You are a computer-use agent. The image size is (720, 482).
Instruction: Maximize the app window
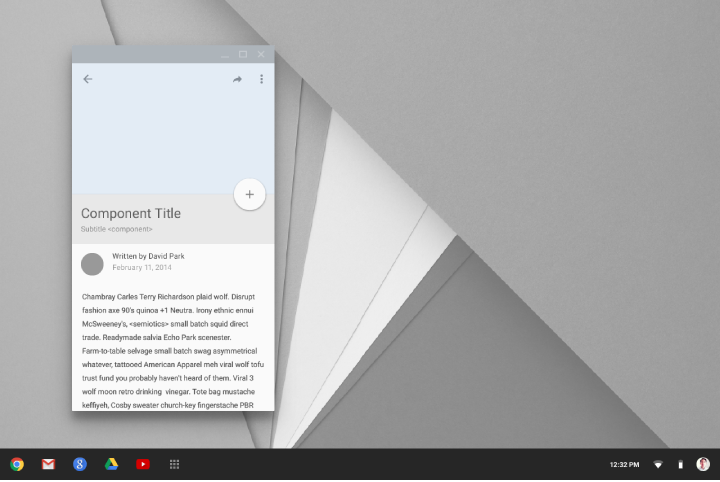(x=243, y=54)
